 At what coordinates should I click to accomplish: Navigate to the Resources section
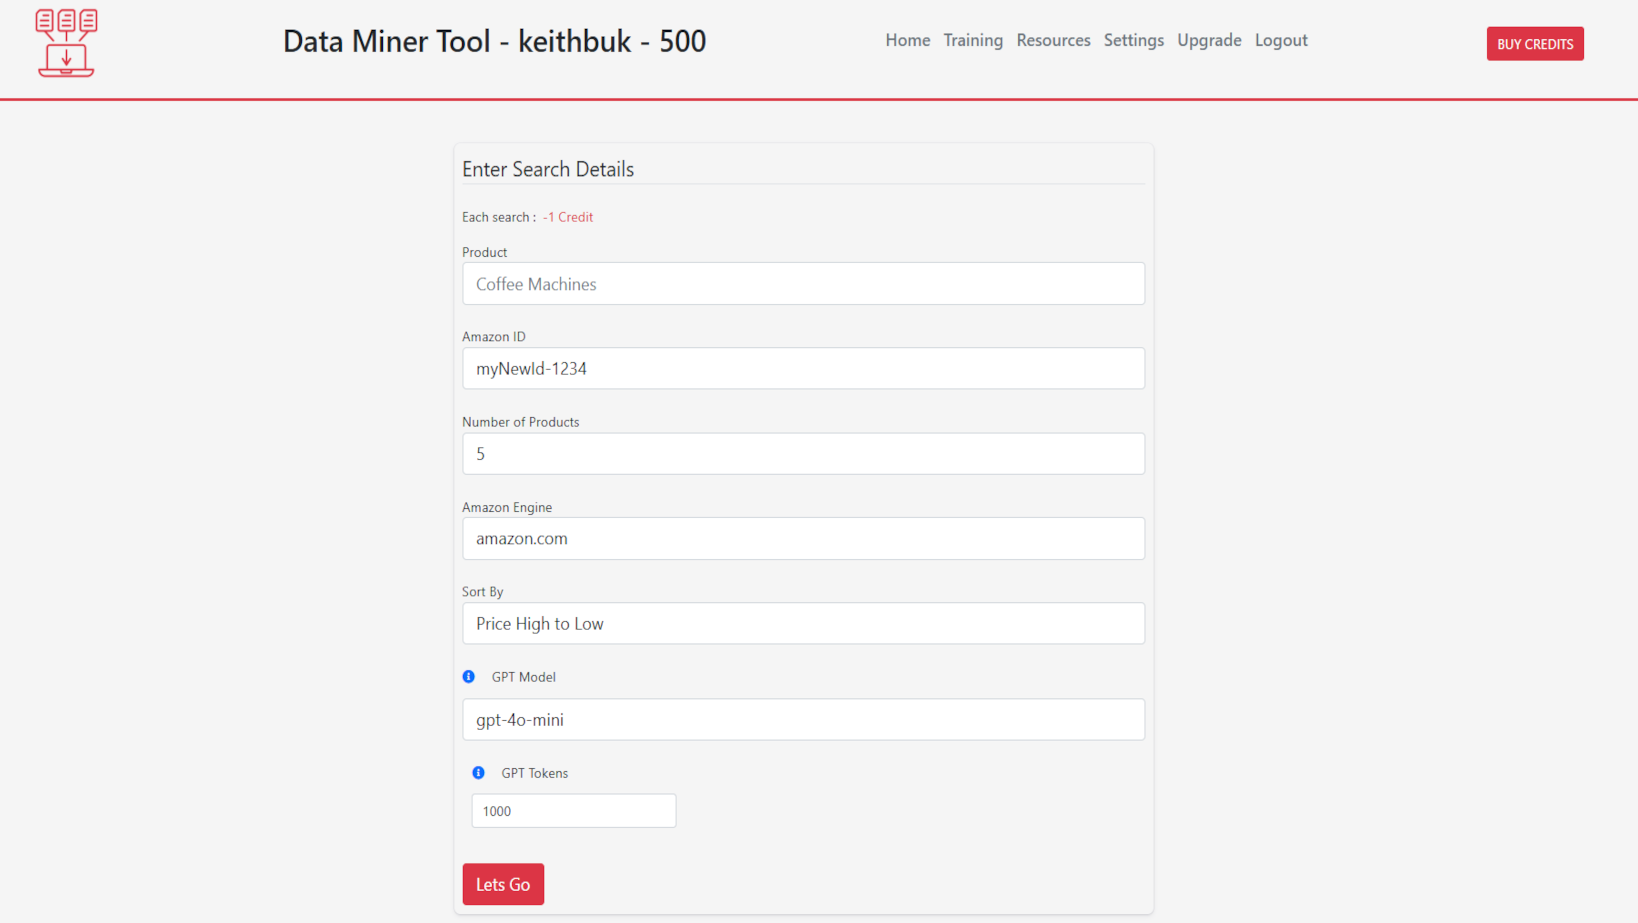point(1053,40)
